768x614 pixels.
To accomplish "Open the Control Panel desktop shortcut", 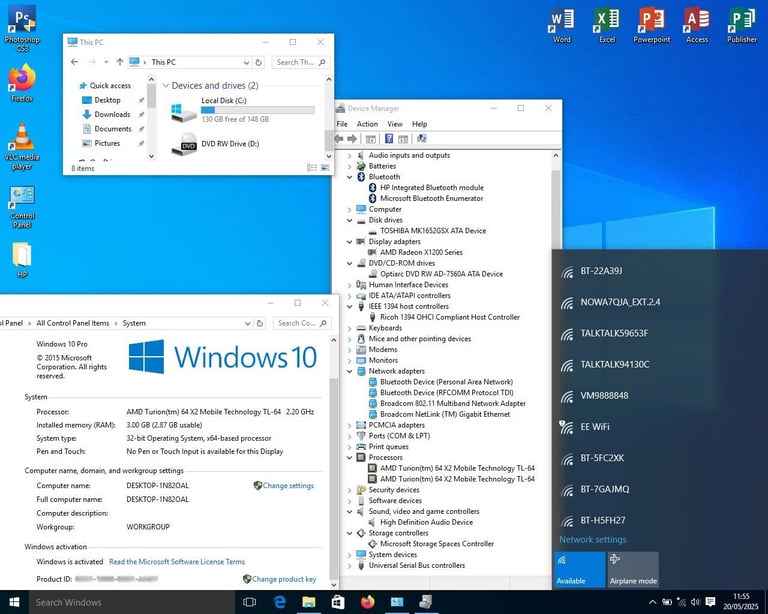I will tap(22, 207).
